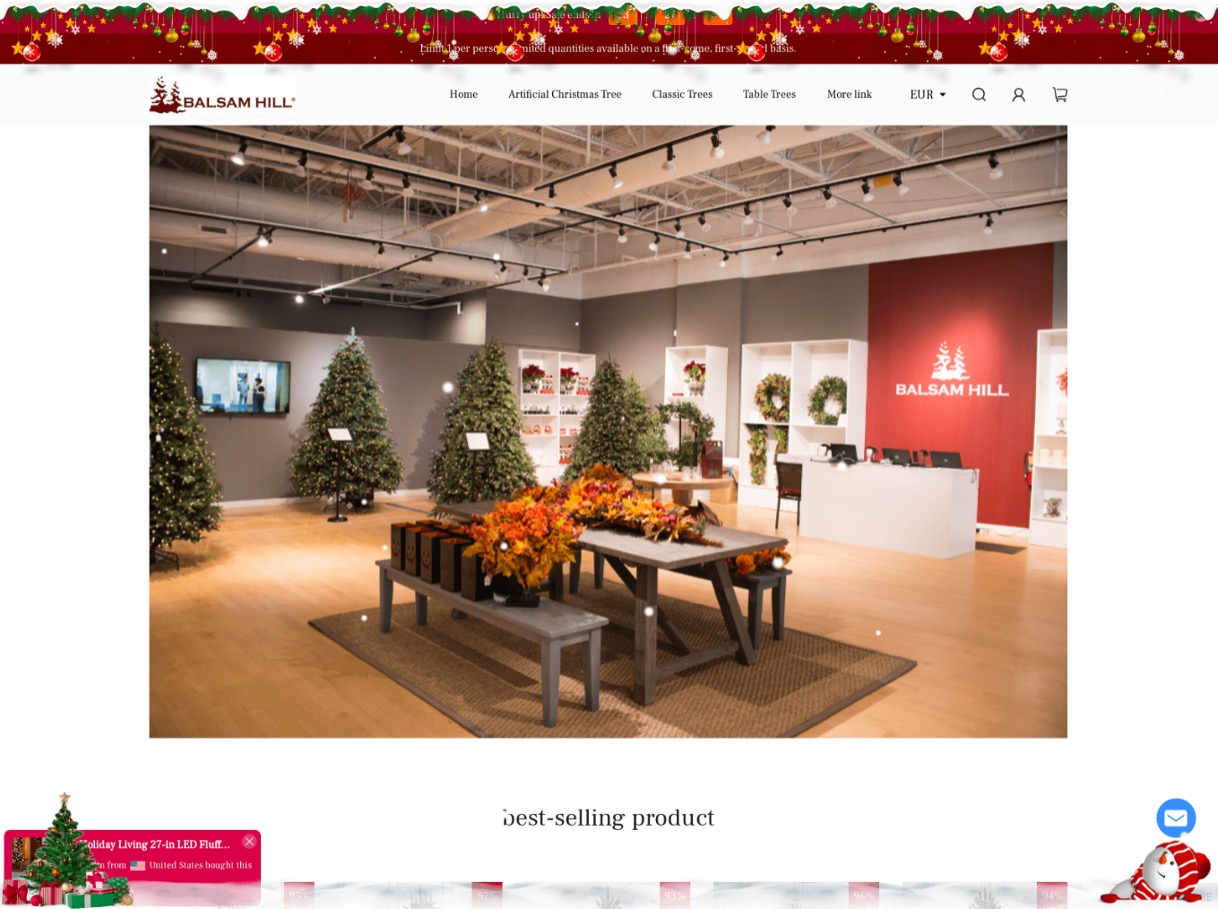Click the best-selling product heading
This screenshot has width=1218, height=909.
[x=608, y=818]
